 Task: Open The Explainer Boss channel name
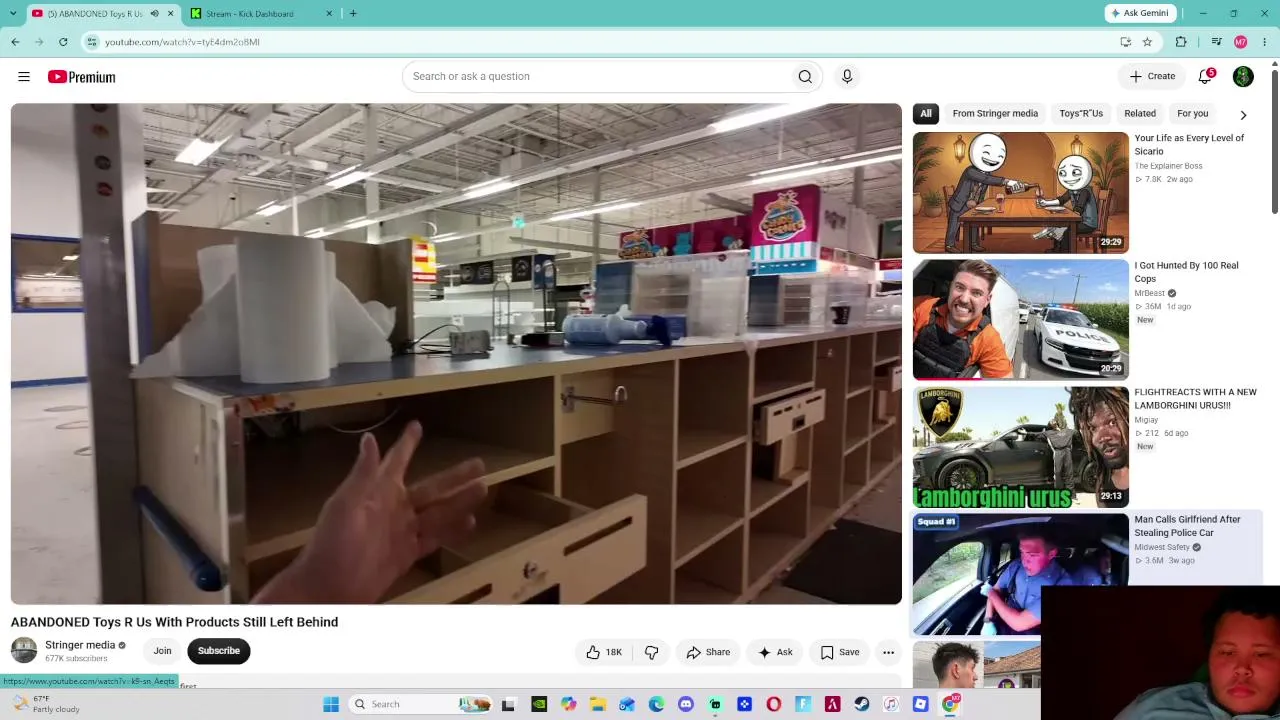(1168, 166)
